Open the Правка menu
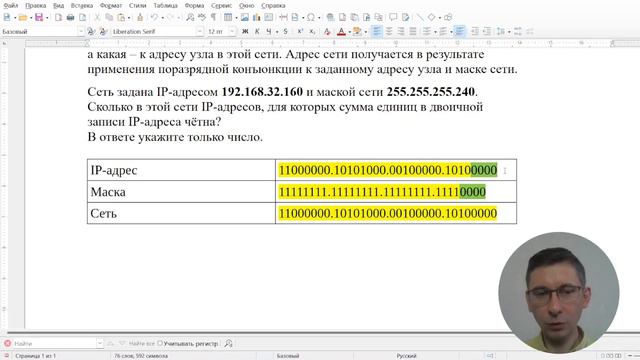640x360 pixels. pyautogui.click(x=35, y=6)
